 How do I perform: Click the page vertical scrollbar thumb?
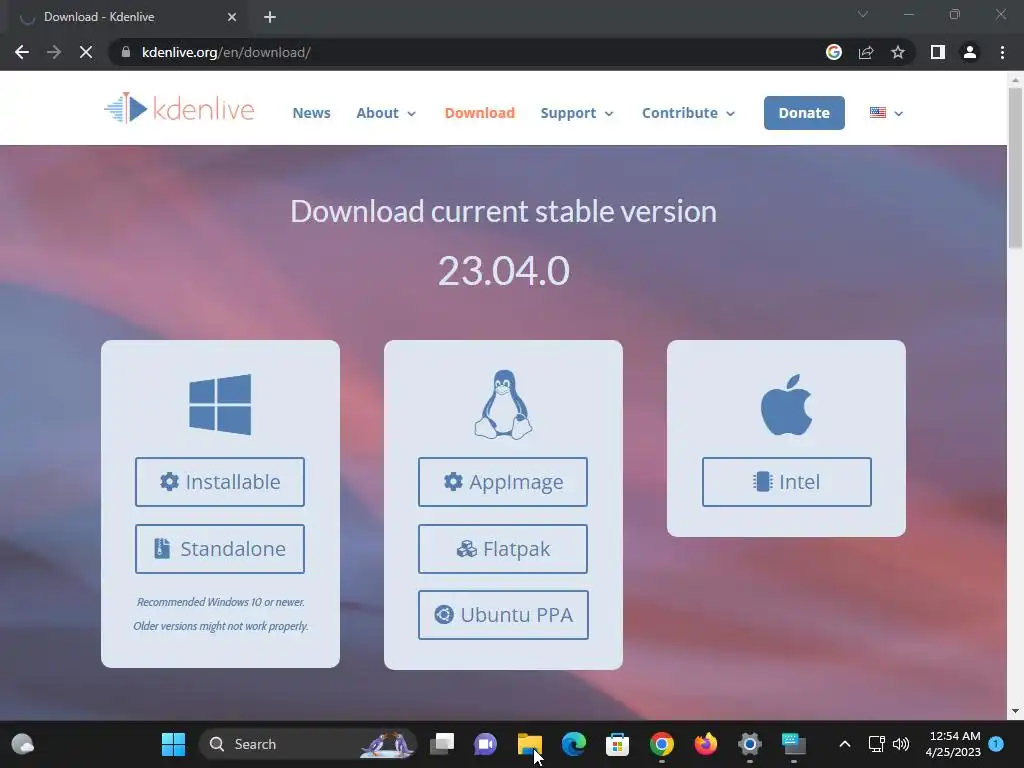click(1015, 168)
